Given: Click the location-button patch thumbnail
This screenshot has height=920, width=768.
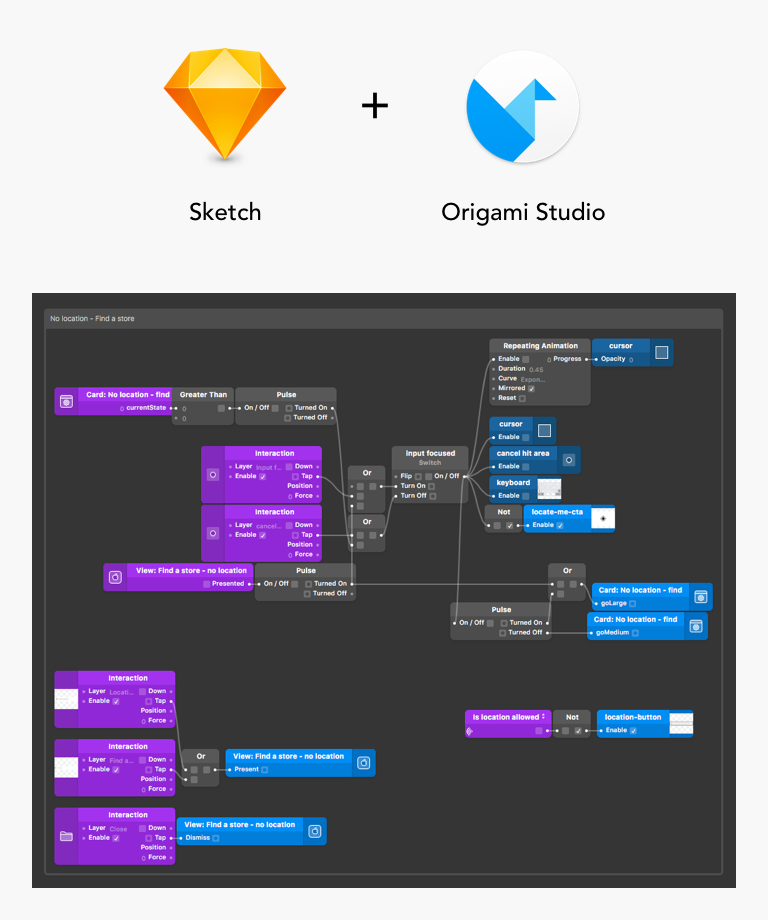Looking at the screenshot, I should [x=681, y=723].
